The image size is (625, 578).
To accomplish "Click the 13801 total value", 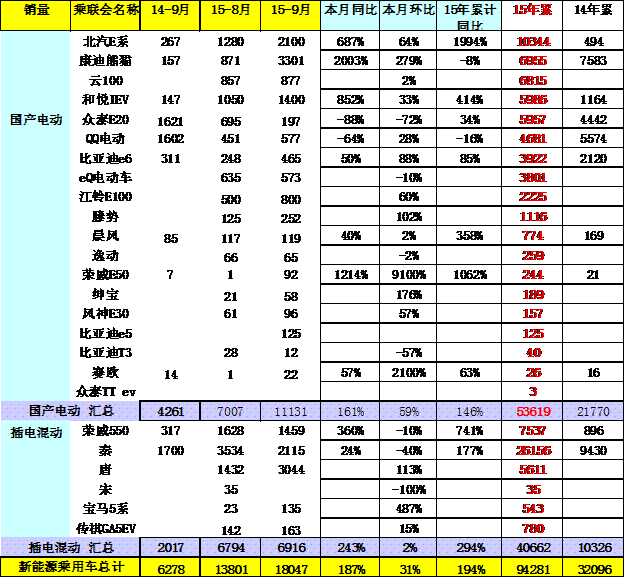I will coord(231,569).
